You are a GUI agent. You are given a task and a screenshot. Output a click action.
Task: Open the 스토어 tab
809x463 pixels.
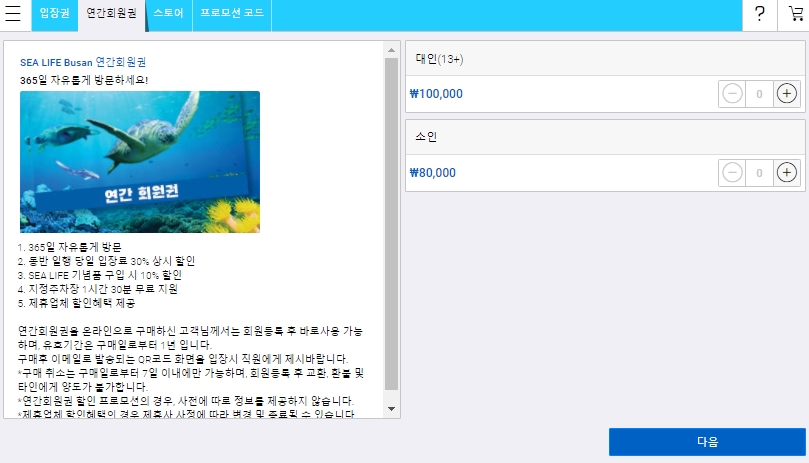pyautogui.click(x=169, y=15)
